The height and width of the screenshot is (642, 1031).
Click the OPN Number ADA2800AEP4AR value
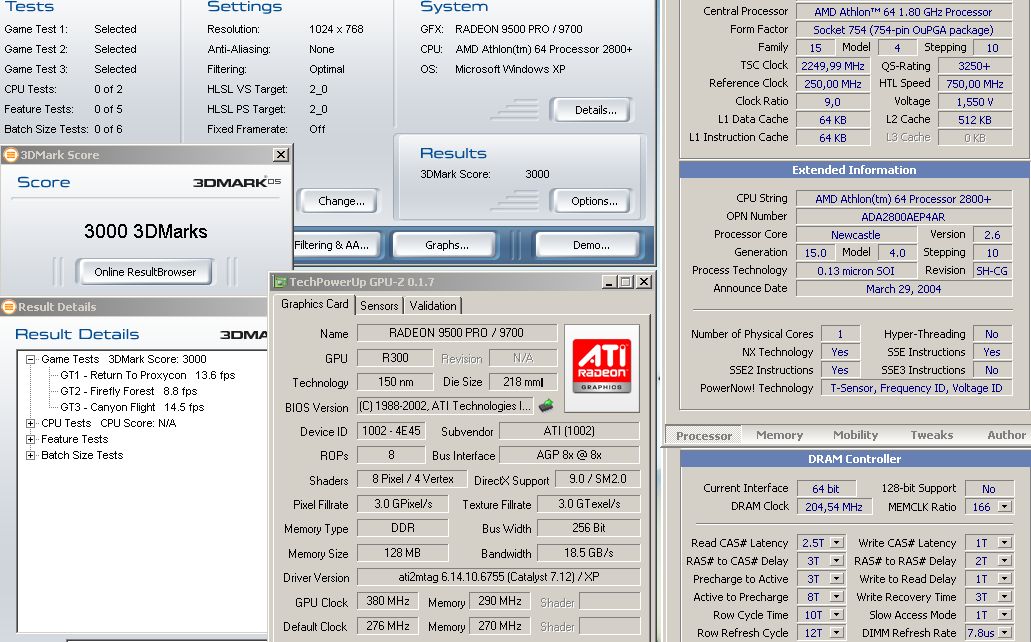[903, 216]
